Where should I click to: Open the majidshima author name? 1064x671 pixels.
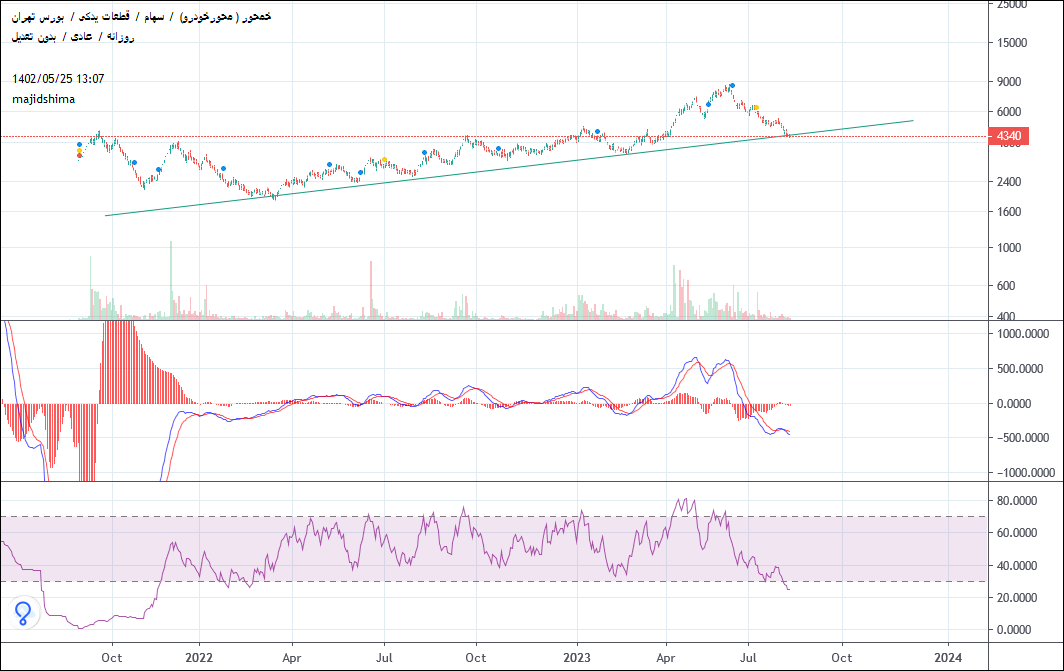coord(43,99)
